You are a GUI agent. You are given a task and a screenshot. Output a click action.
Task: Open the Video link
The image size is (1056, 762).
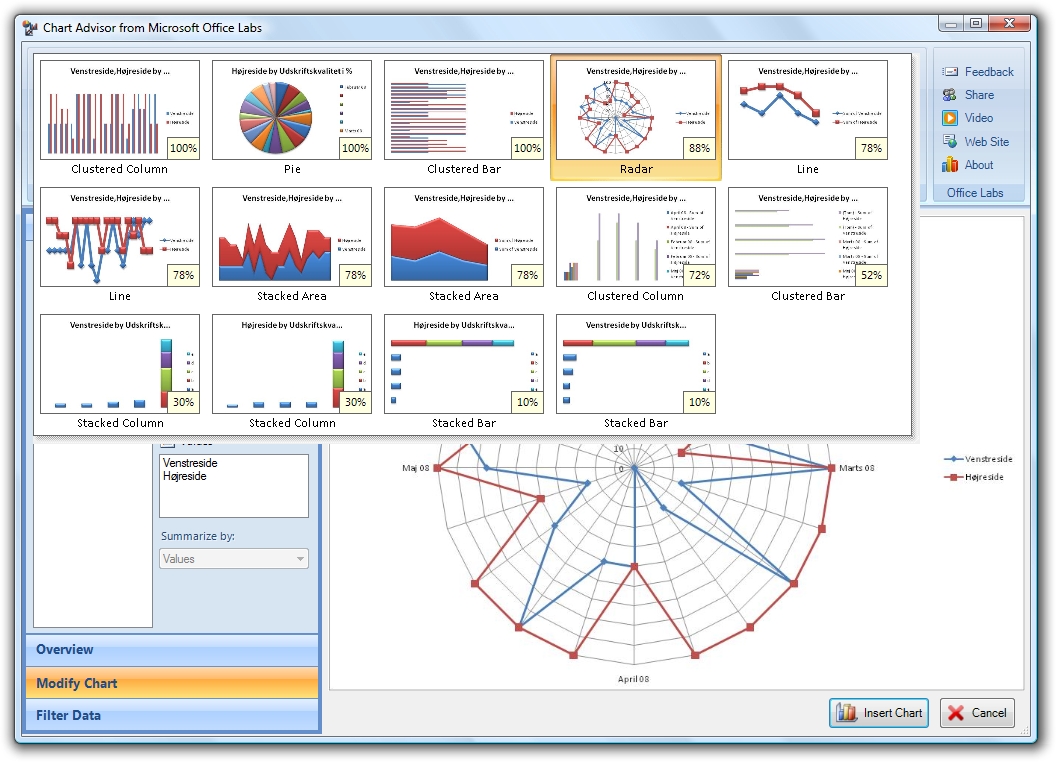979,118
